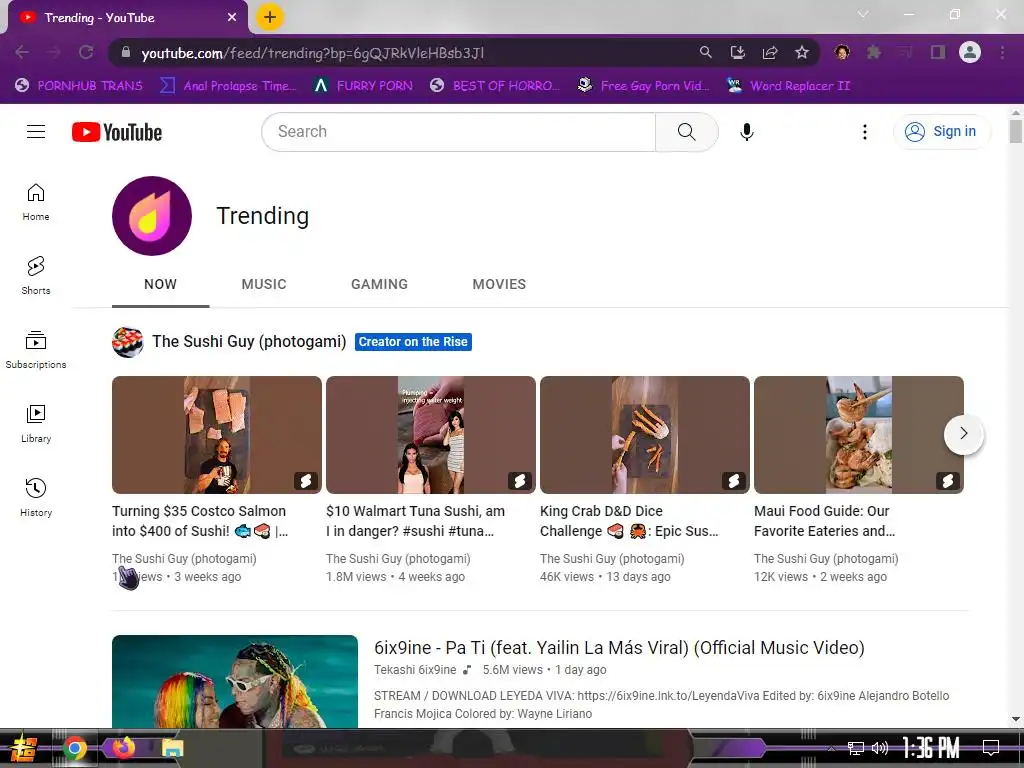Open King Crab dice challenge thumbnail
Viewport: 1024px width, 768px height.
pyautogui.click(x=645, y=435)
